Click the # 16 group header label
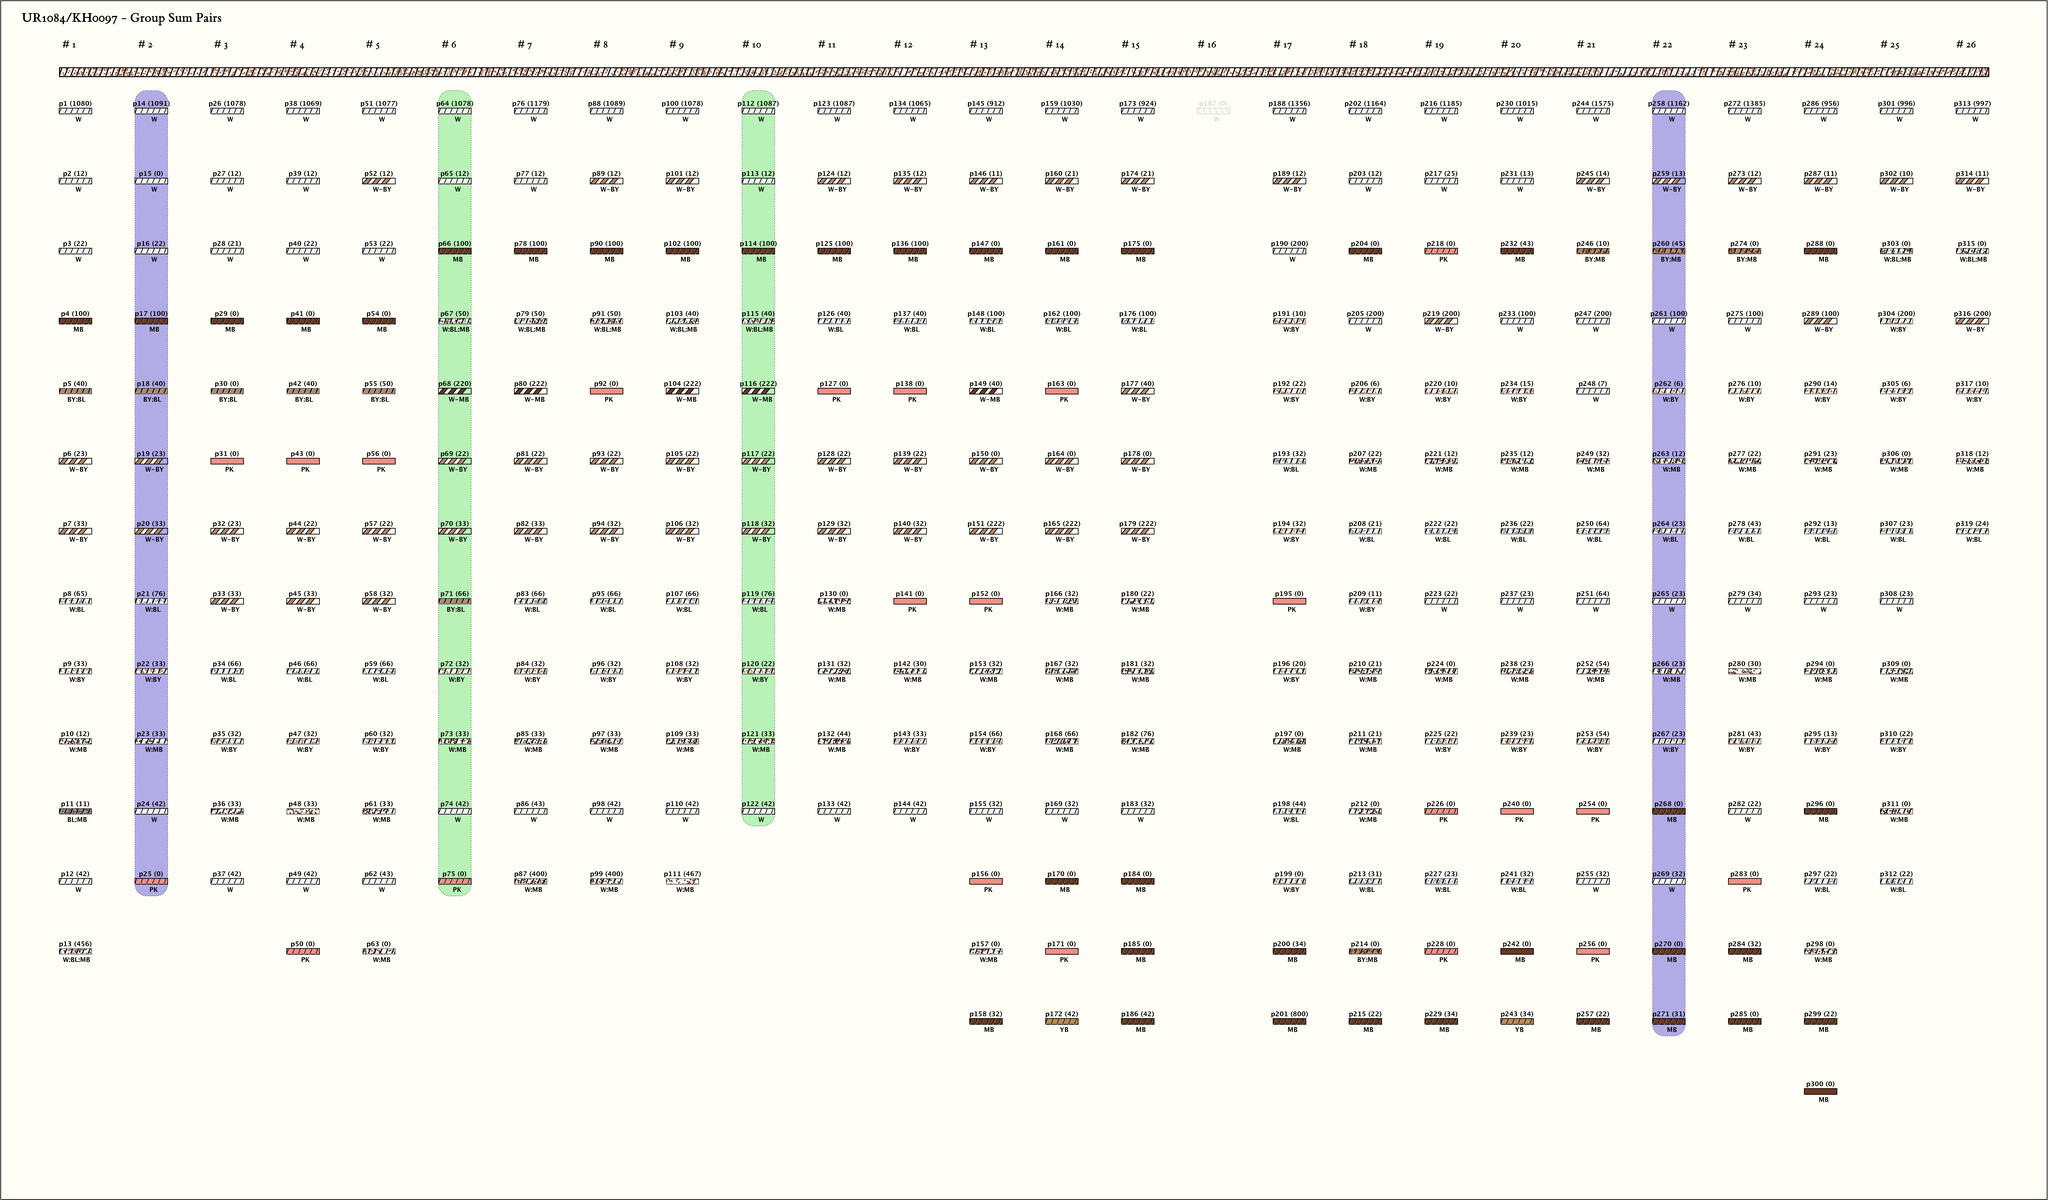2048x1200 pixels. point(1207,45)
